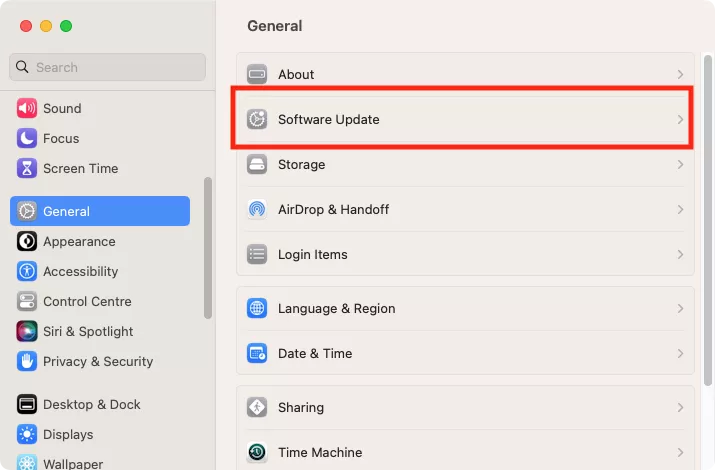
Task: Click the Sharing row chevron
Action: (x=680, y=407)
